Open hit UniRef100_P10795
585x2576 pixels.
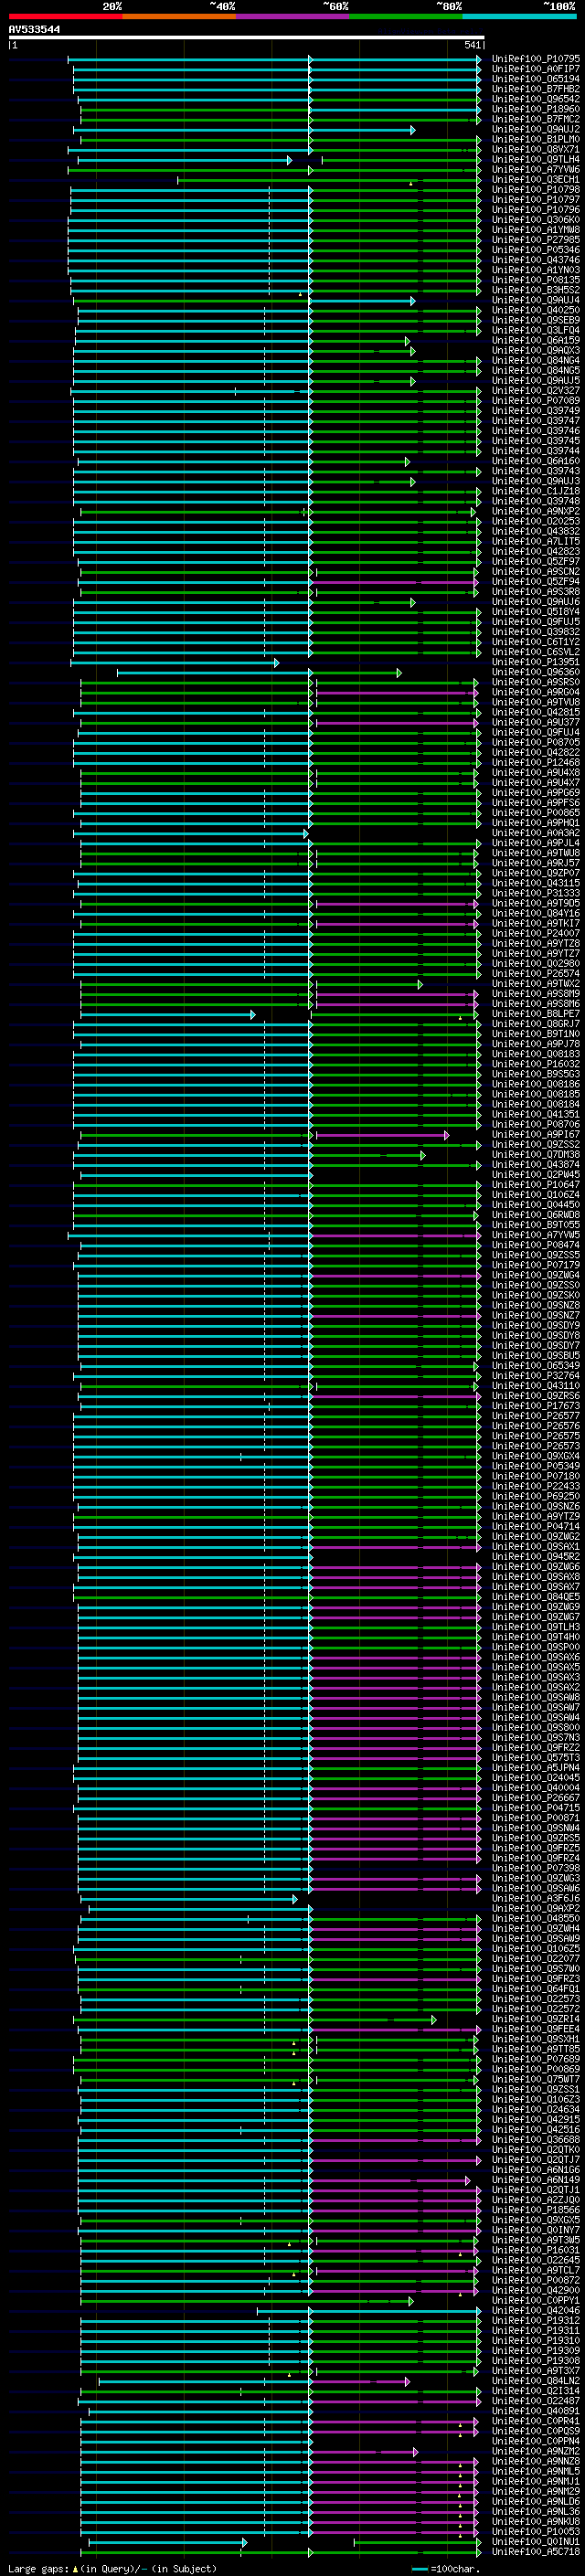(x=536, y=59)
